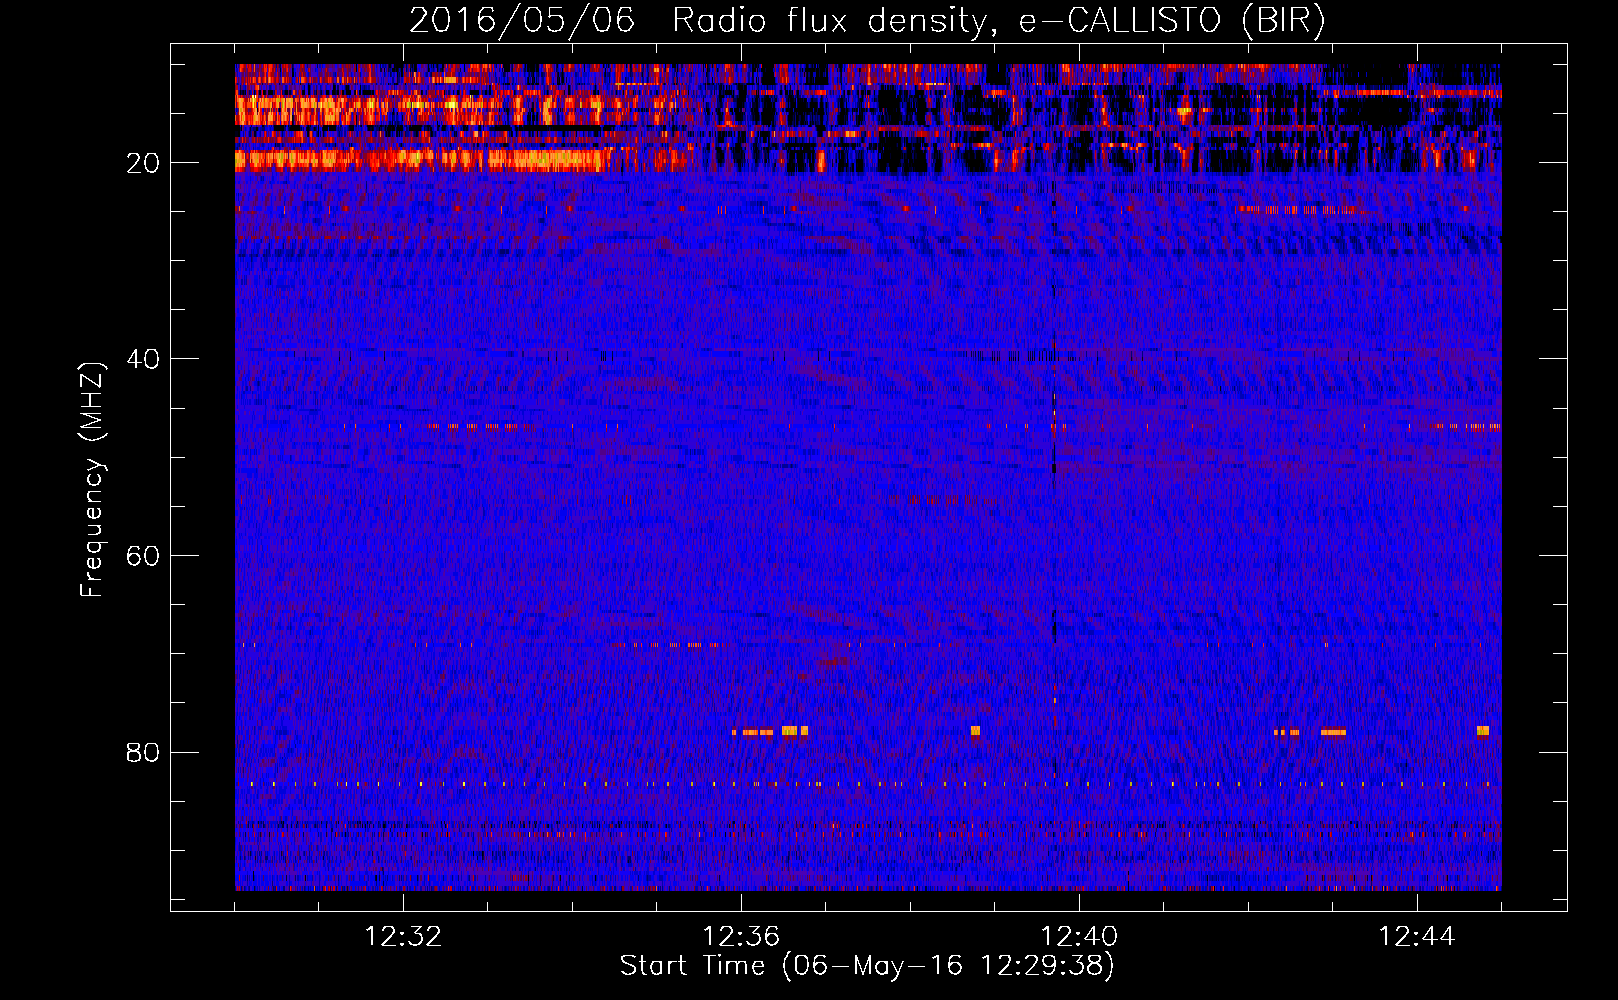Click the "12:32" time tick label
Screen dimensions: 1618x1000
tap(403, 937)
